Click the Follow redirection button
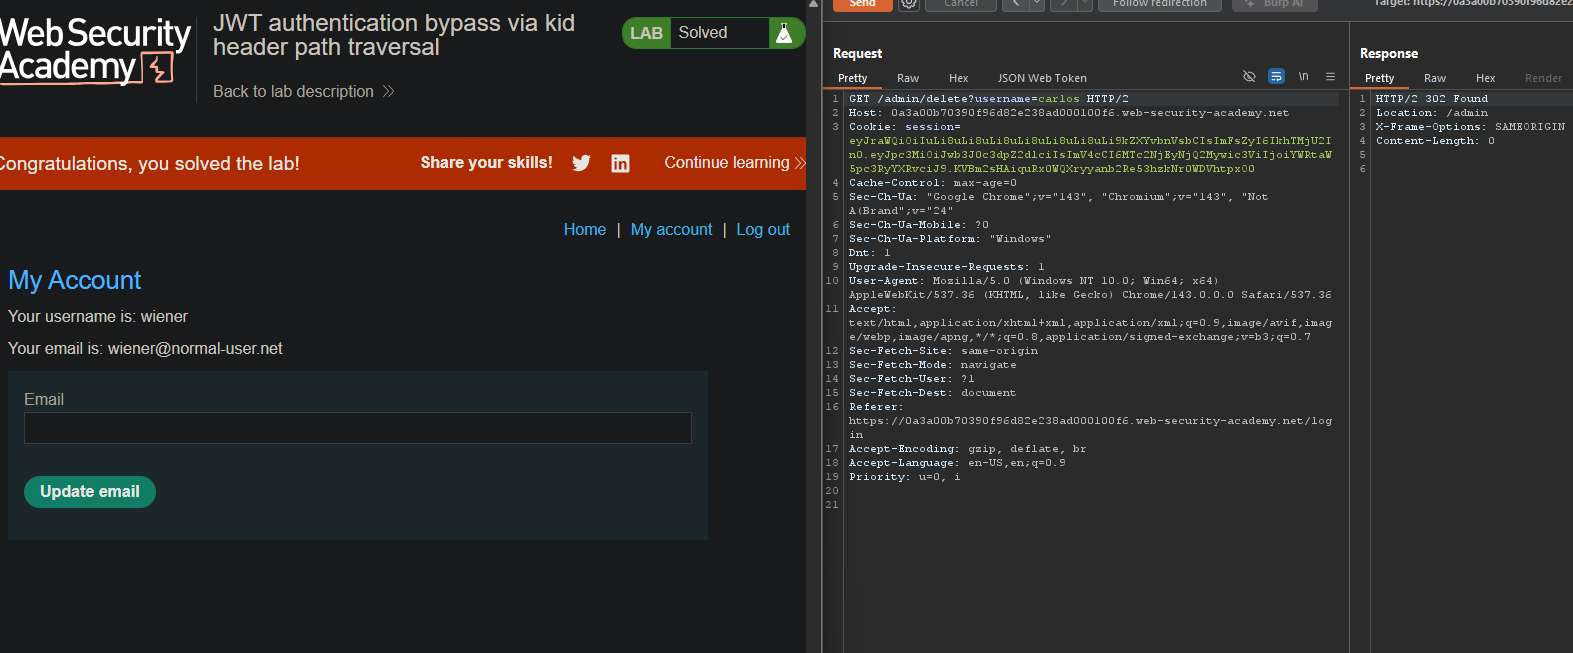The image size is (1573, 653). pyautogui.click(x=1159, y=4)
